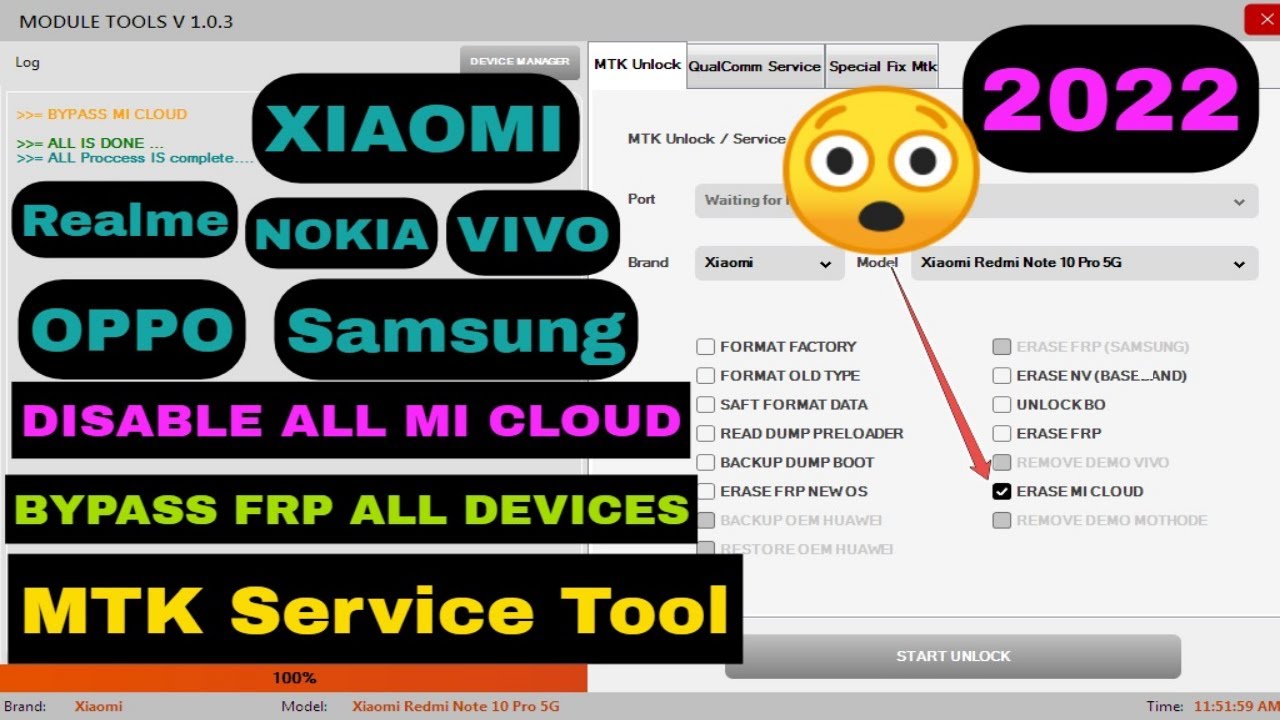This screenshot has width=1280, height=720.
Task: Click the status bar time '11:51:59 AM'
Action: [1235, 707]
